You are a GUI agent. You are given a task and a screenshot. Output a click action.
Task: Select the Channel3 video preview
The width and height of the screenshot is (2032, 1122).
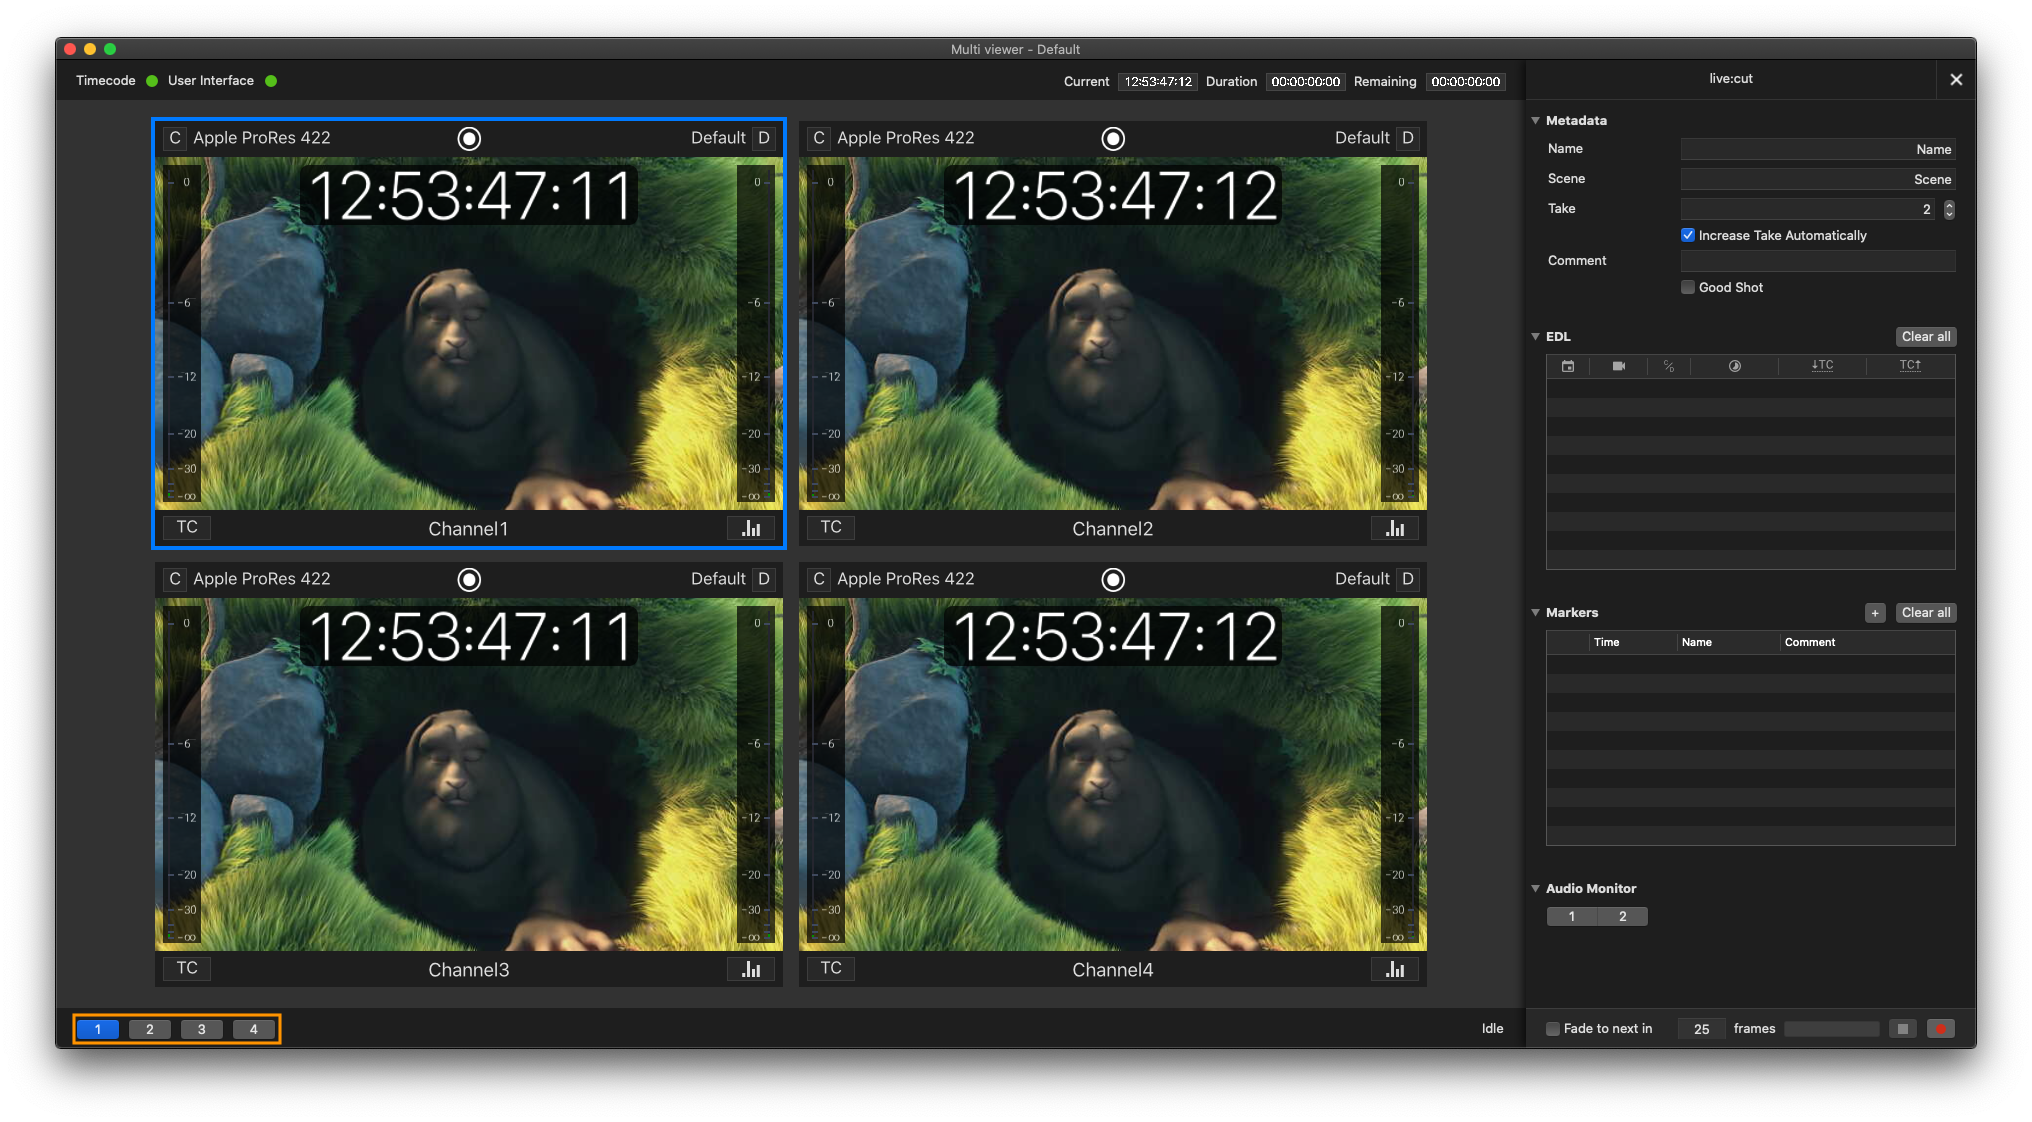(469, 774)
